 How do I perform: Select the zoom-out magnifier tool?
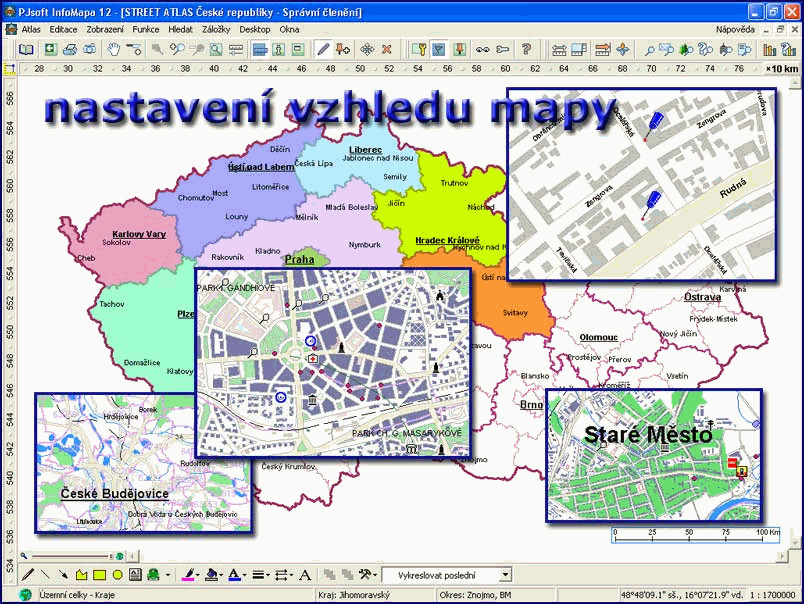[x=197, y=50]
